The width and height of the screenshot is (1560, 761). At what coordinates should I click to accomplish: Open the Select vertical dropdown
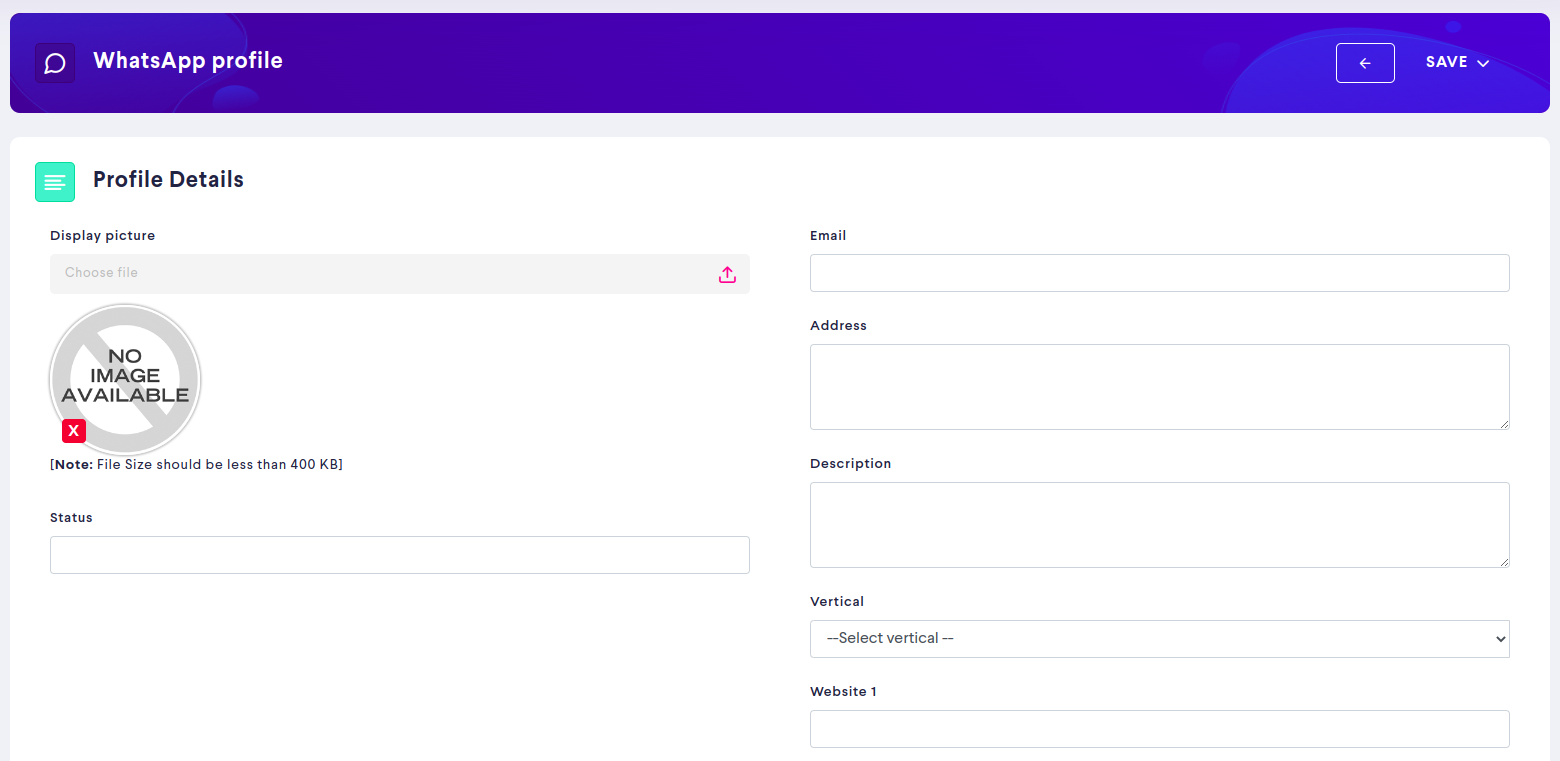coord(1159,638)
